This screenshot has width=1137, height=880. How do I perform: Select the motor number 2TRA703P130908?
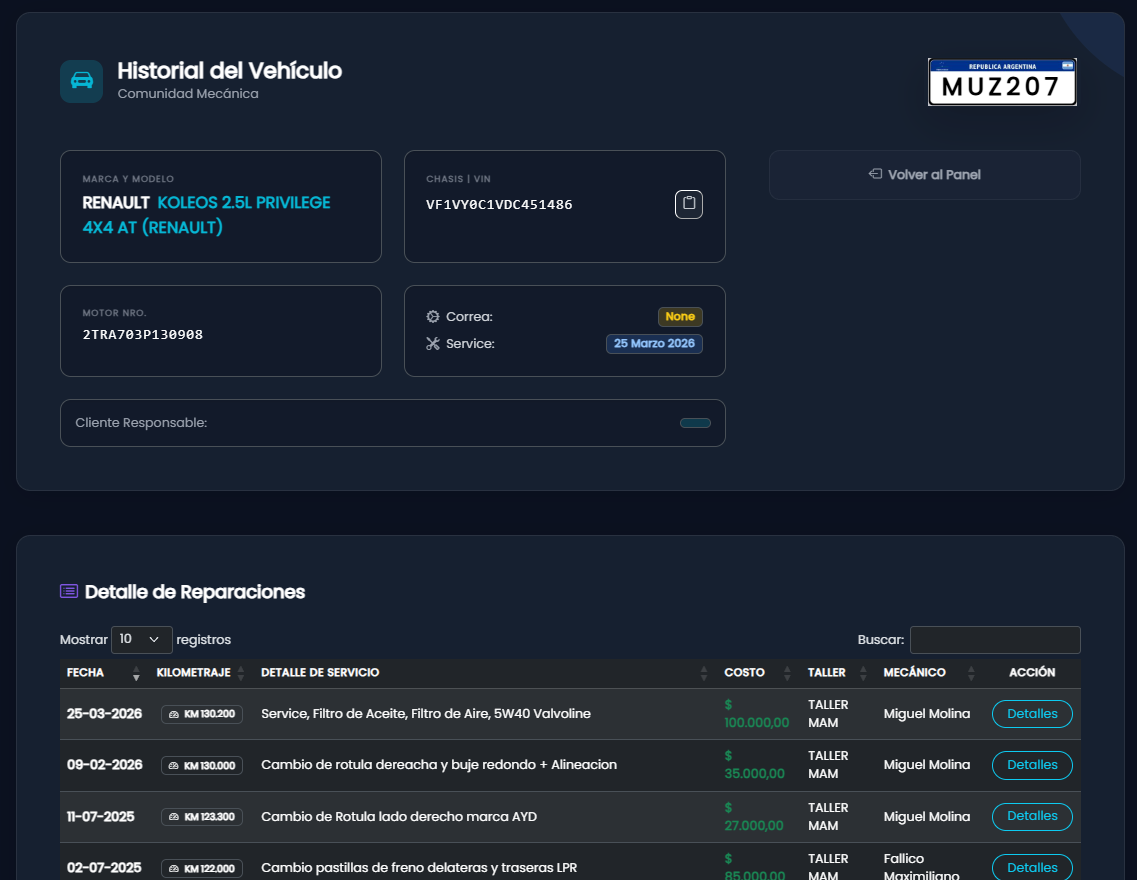pyautogui.click(x=143, y=335)
